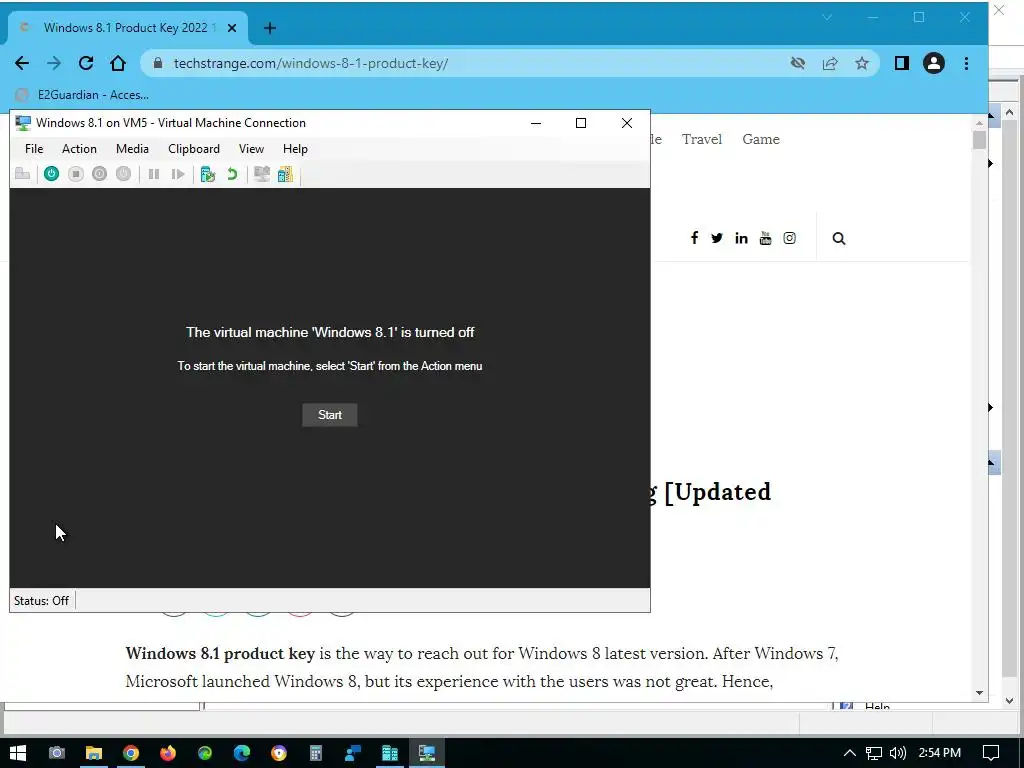The height and width of the screenshot is (768, 1024).
Task: Click the website search magnifier icon
Action: [839, 239]
